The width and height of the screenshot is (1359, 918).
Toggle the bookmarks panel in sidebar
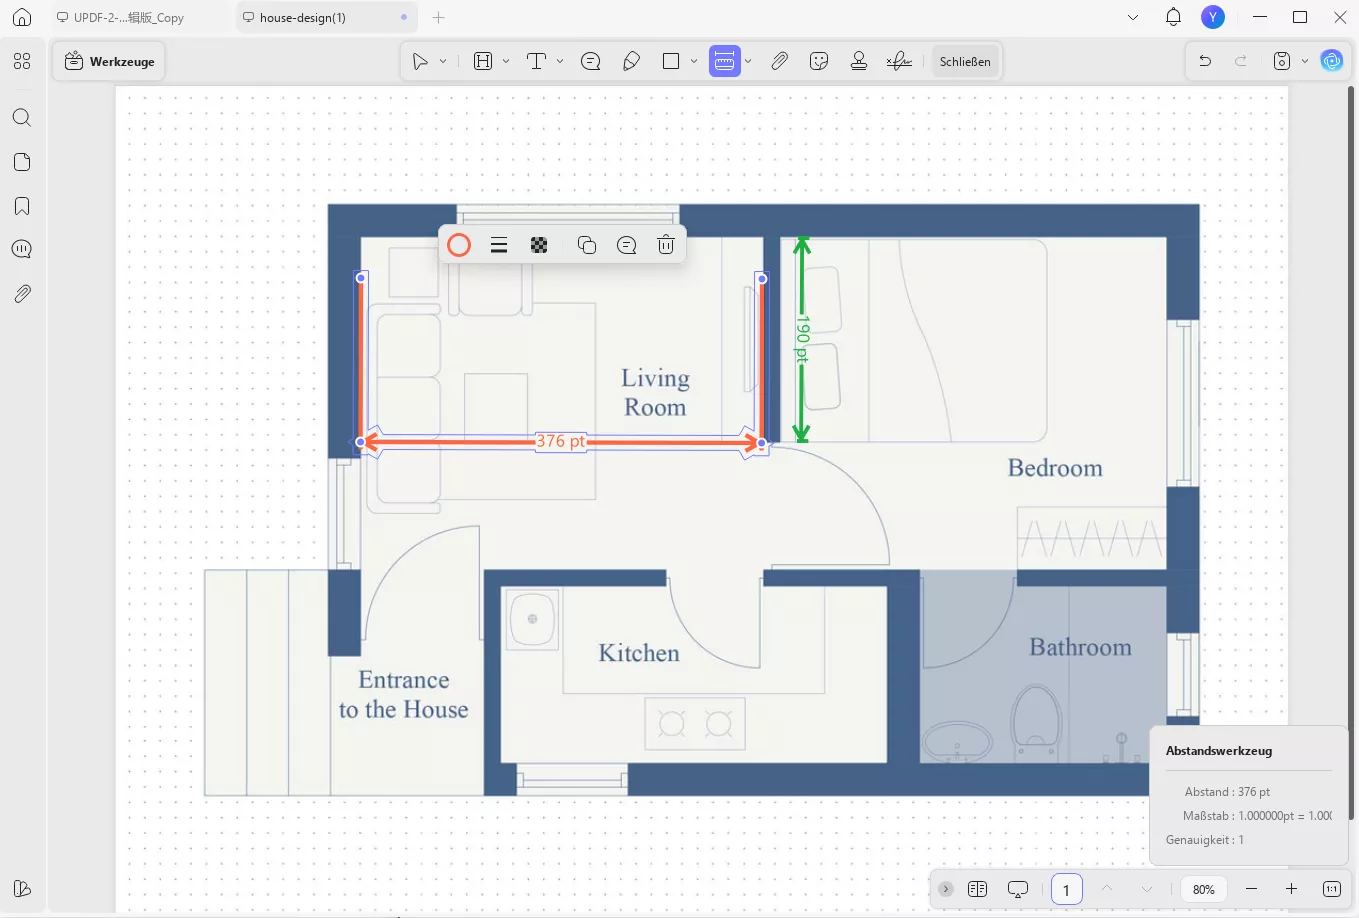(22, 206)
